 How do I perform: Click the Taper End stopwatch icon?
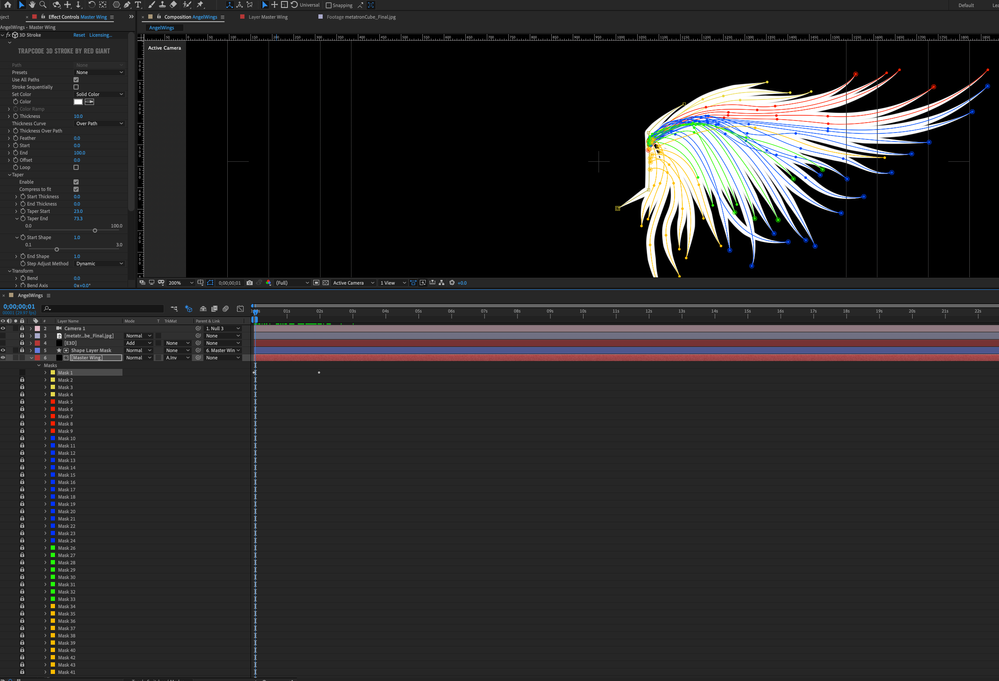pos(23,219)
